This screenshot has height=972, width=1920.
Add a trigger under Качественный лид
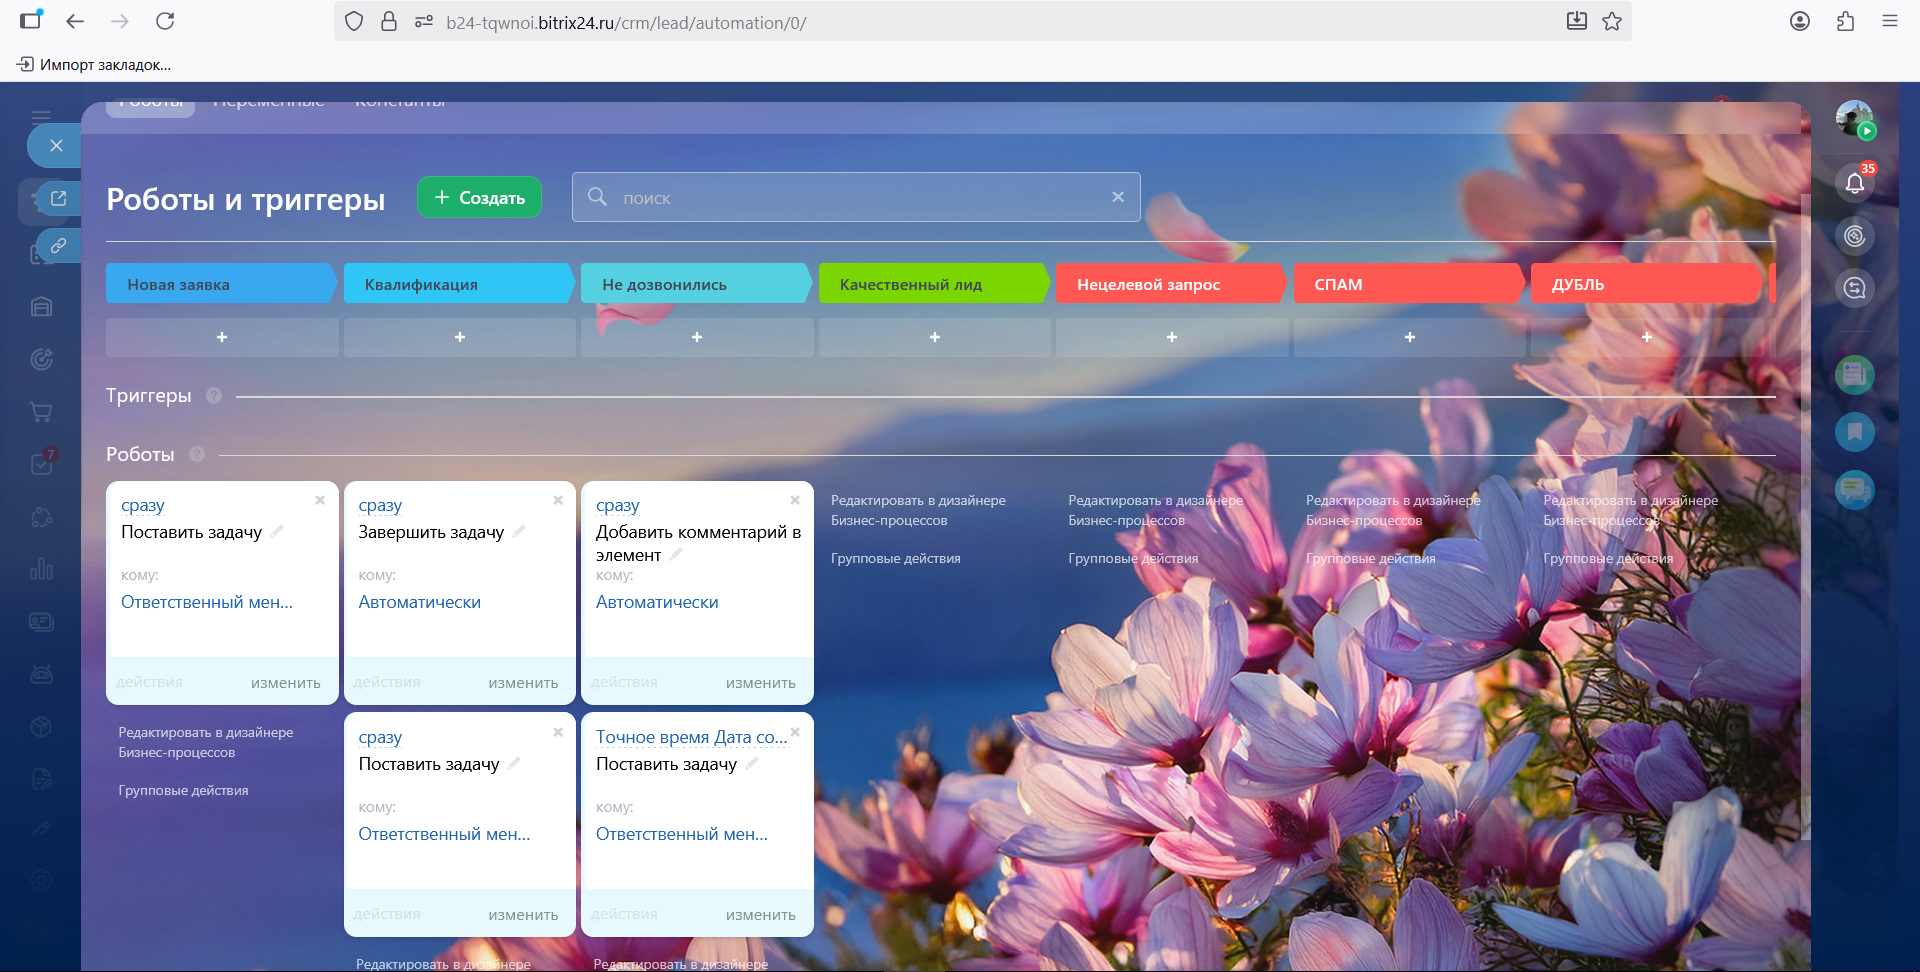(935, 337)
